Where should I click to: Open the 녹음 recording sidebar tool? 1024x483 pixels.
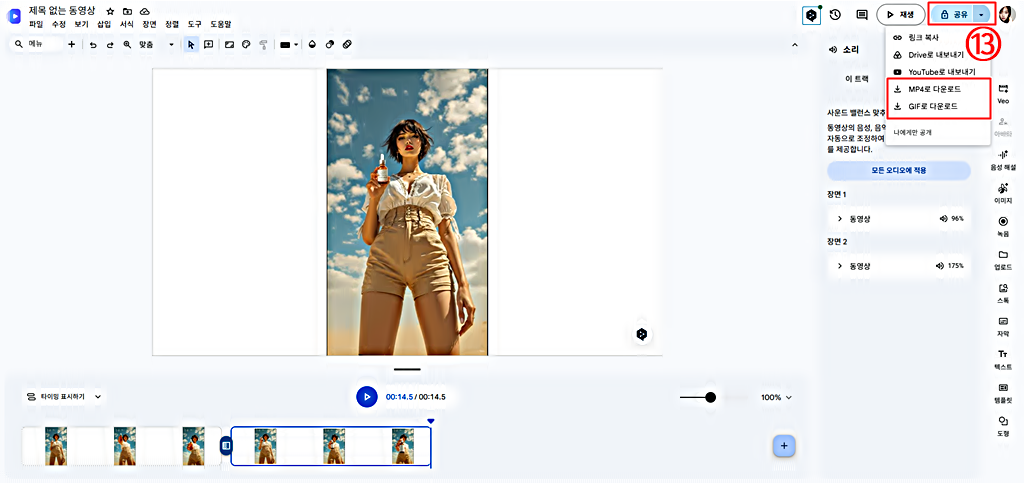1003,226
